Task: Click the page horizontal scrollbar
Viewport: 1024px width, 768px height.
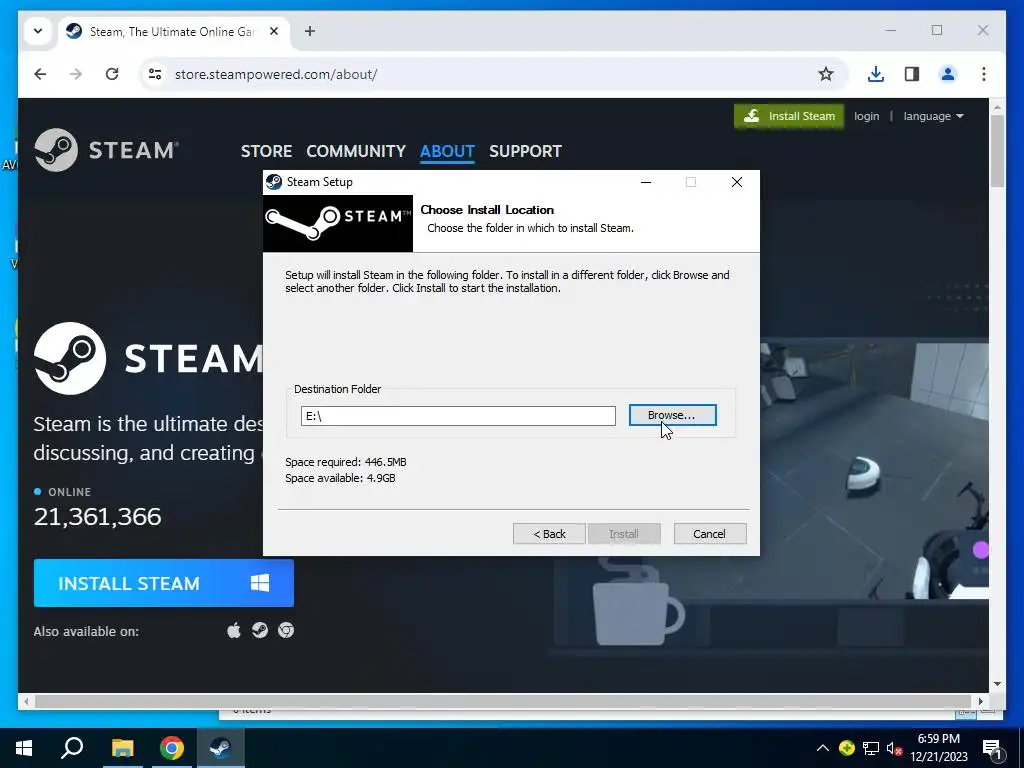Action: tap(503, 701)
